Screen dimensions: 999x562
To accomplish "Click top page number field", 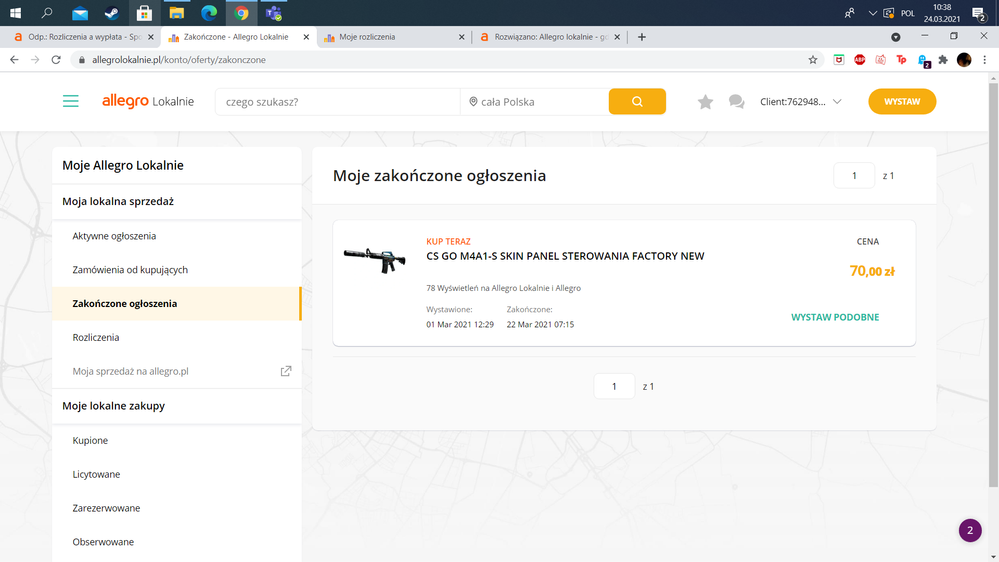I will 854,175.
